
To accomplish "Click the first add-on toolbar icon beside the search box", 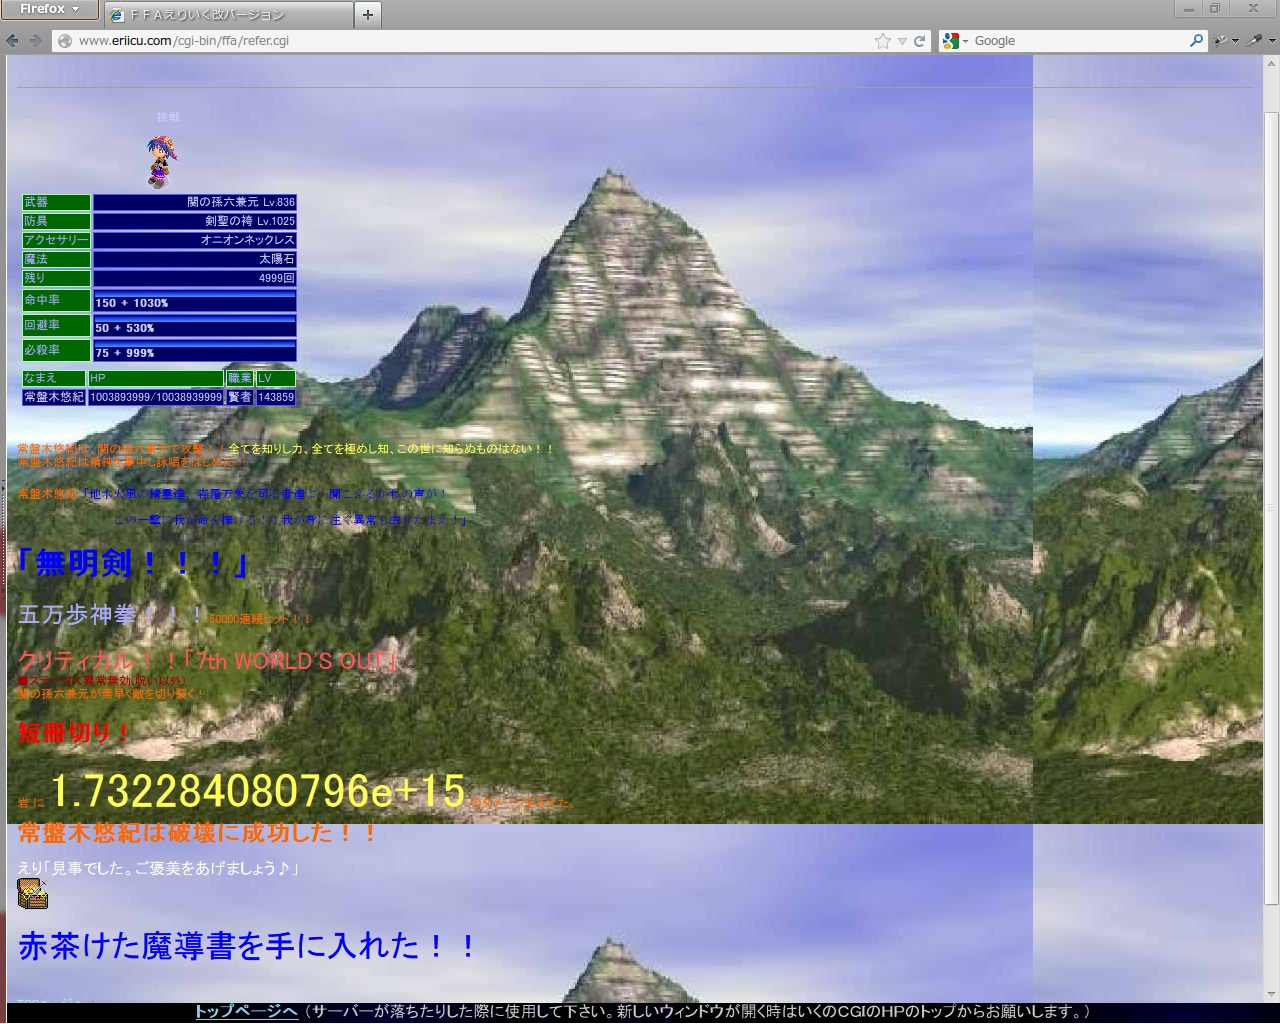I will point(1221,41).
